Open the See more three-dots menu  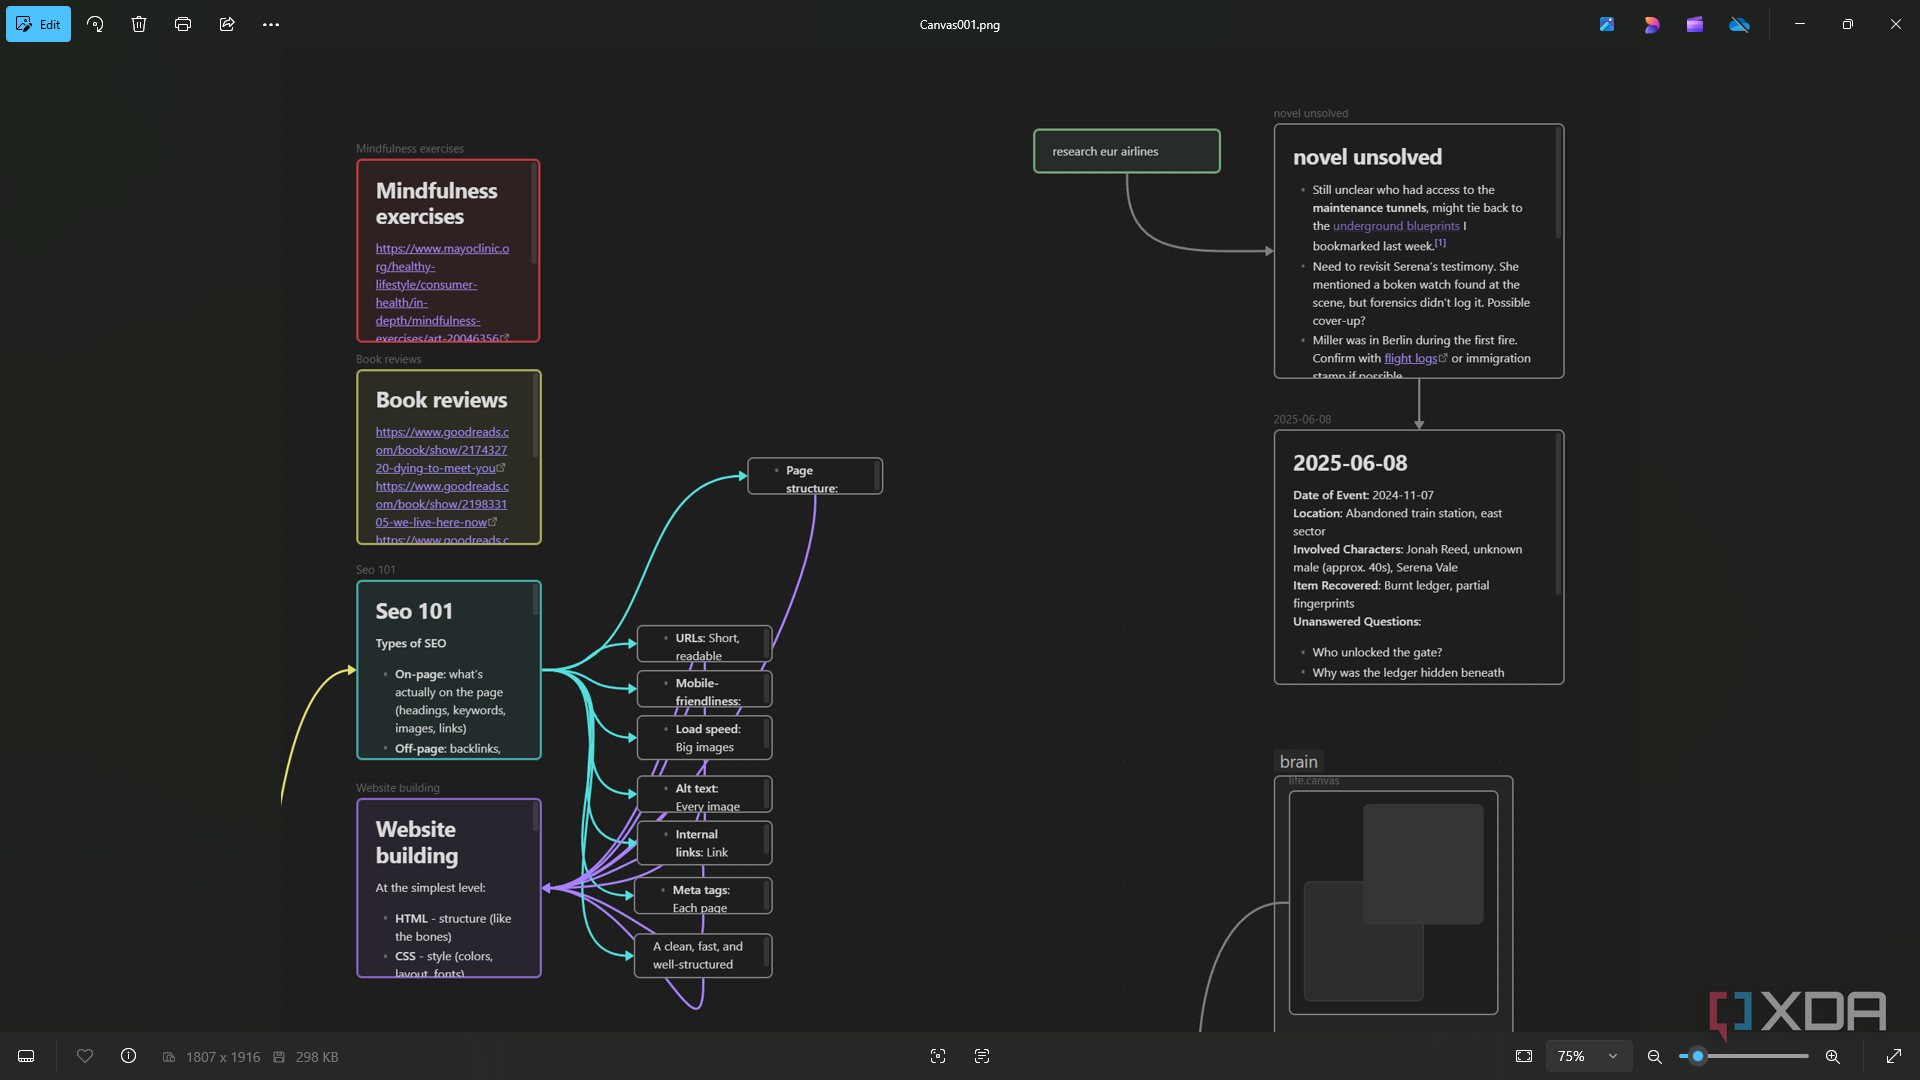[x=271, y=24]
